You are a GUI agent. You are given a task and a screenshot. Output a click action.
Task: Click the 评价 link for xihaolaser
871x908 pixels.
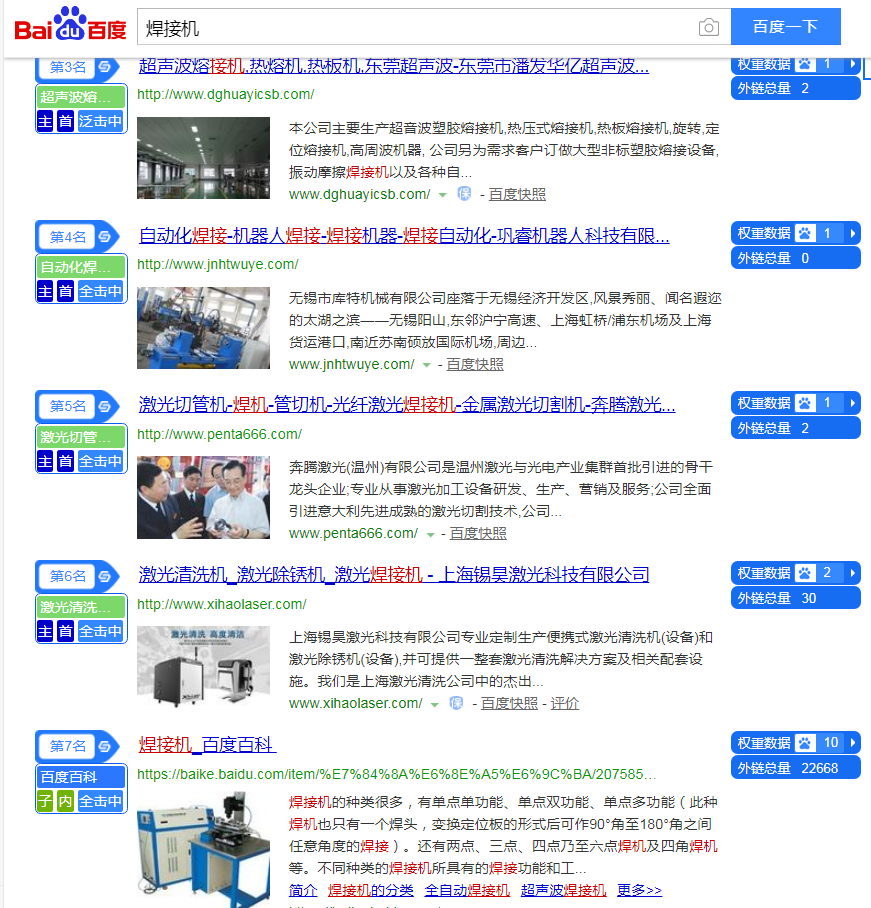coord(565,703)
